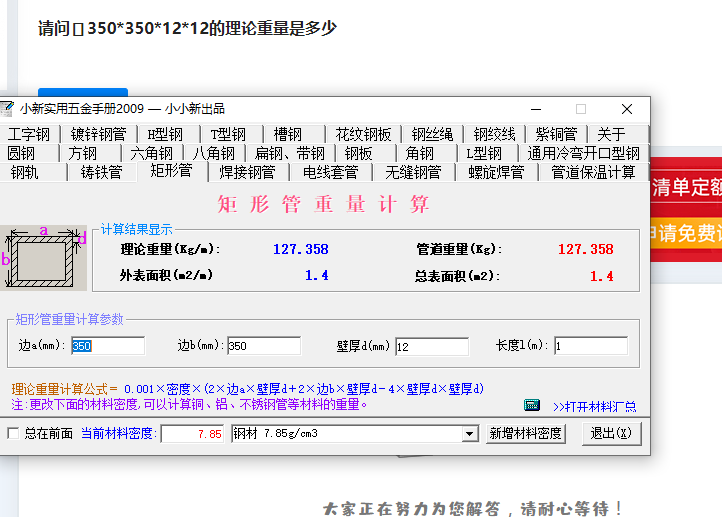
Task: Click the blue button behind the dialog top
Action: 83,92
